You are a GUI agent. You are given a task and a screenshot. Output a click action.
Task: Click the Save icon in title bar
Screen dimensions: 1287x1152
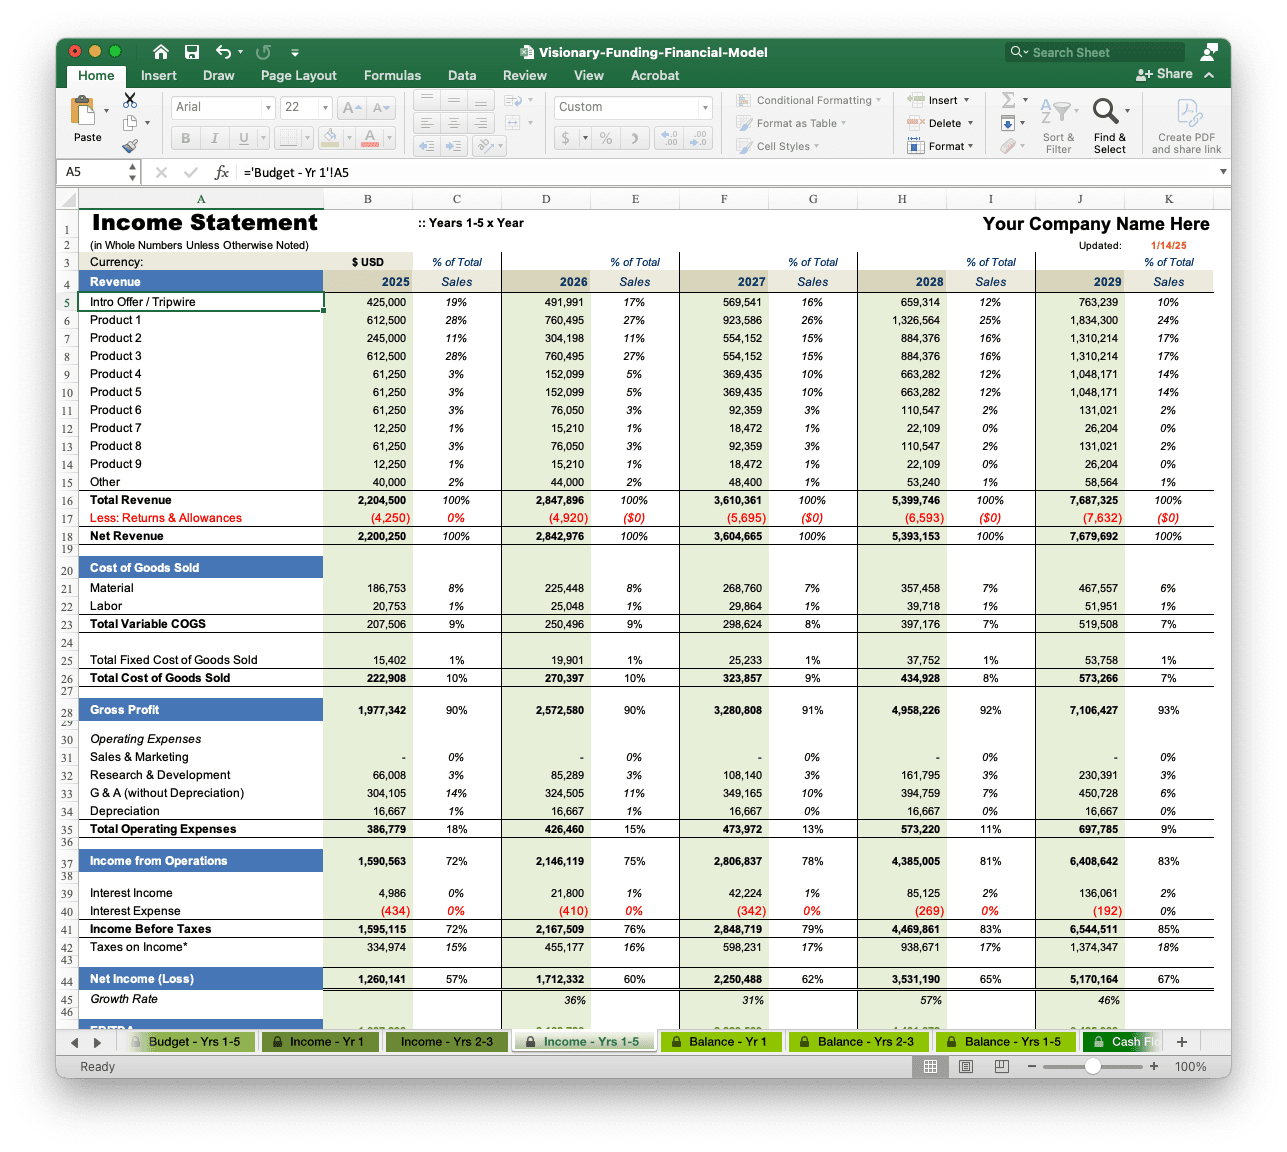coord(192,52)
